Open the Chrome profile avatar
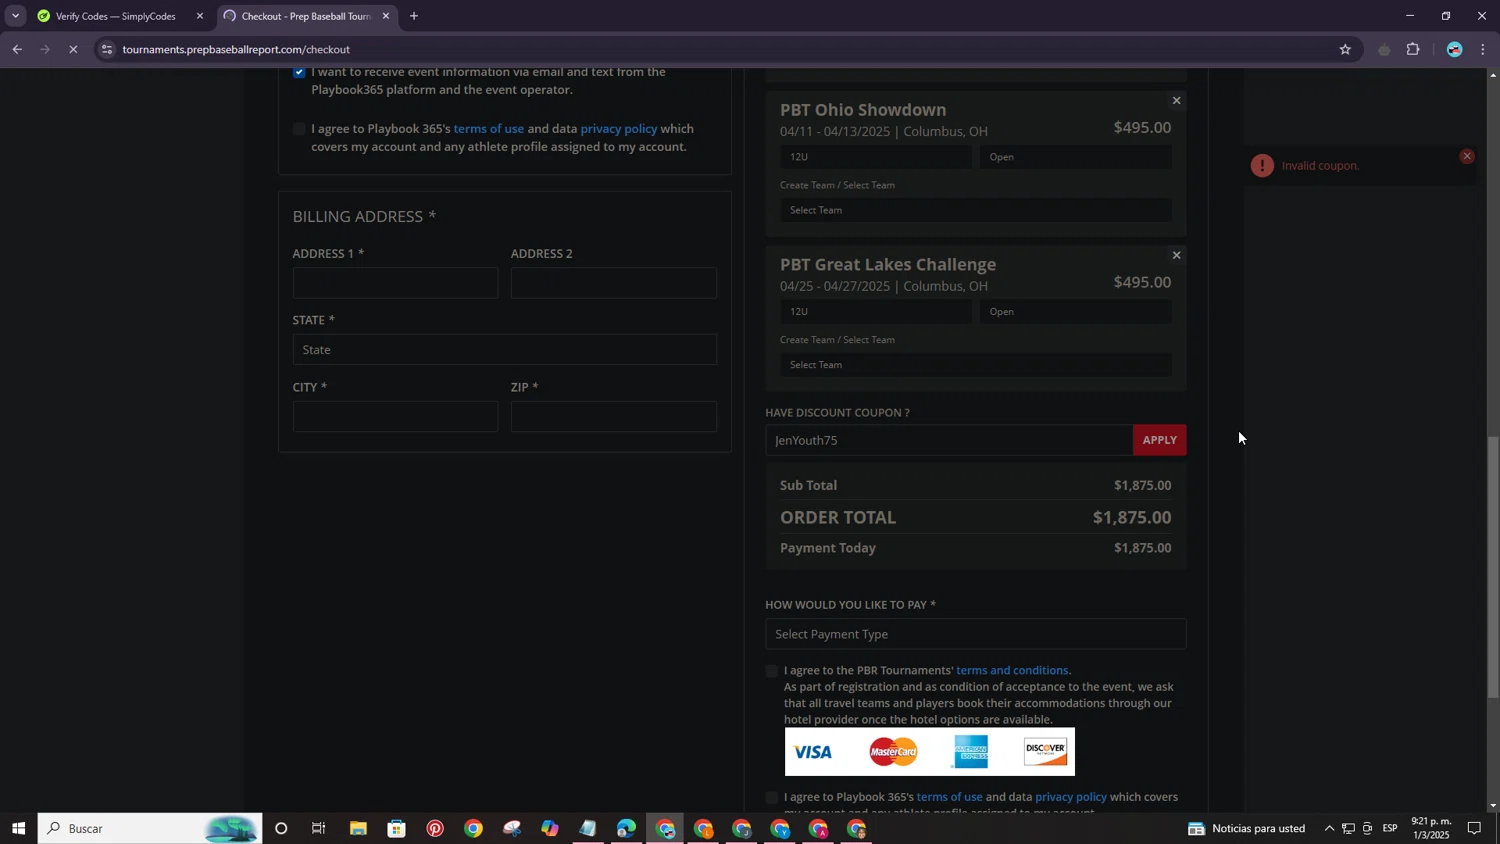Screen dimensions: 1500x844 point(1455,49)
